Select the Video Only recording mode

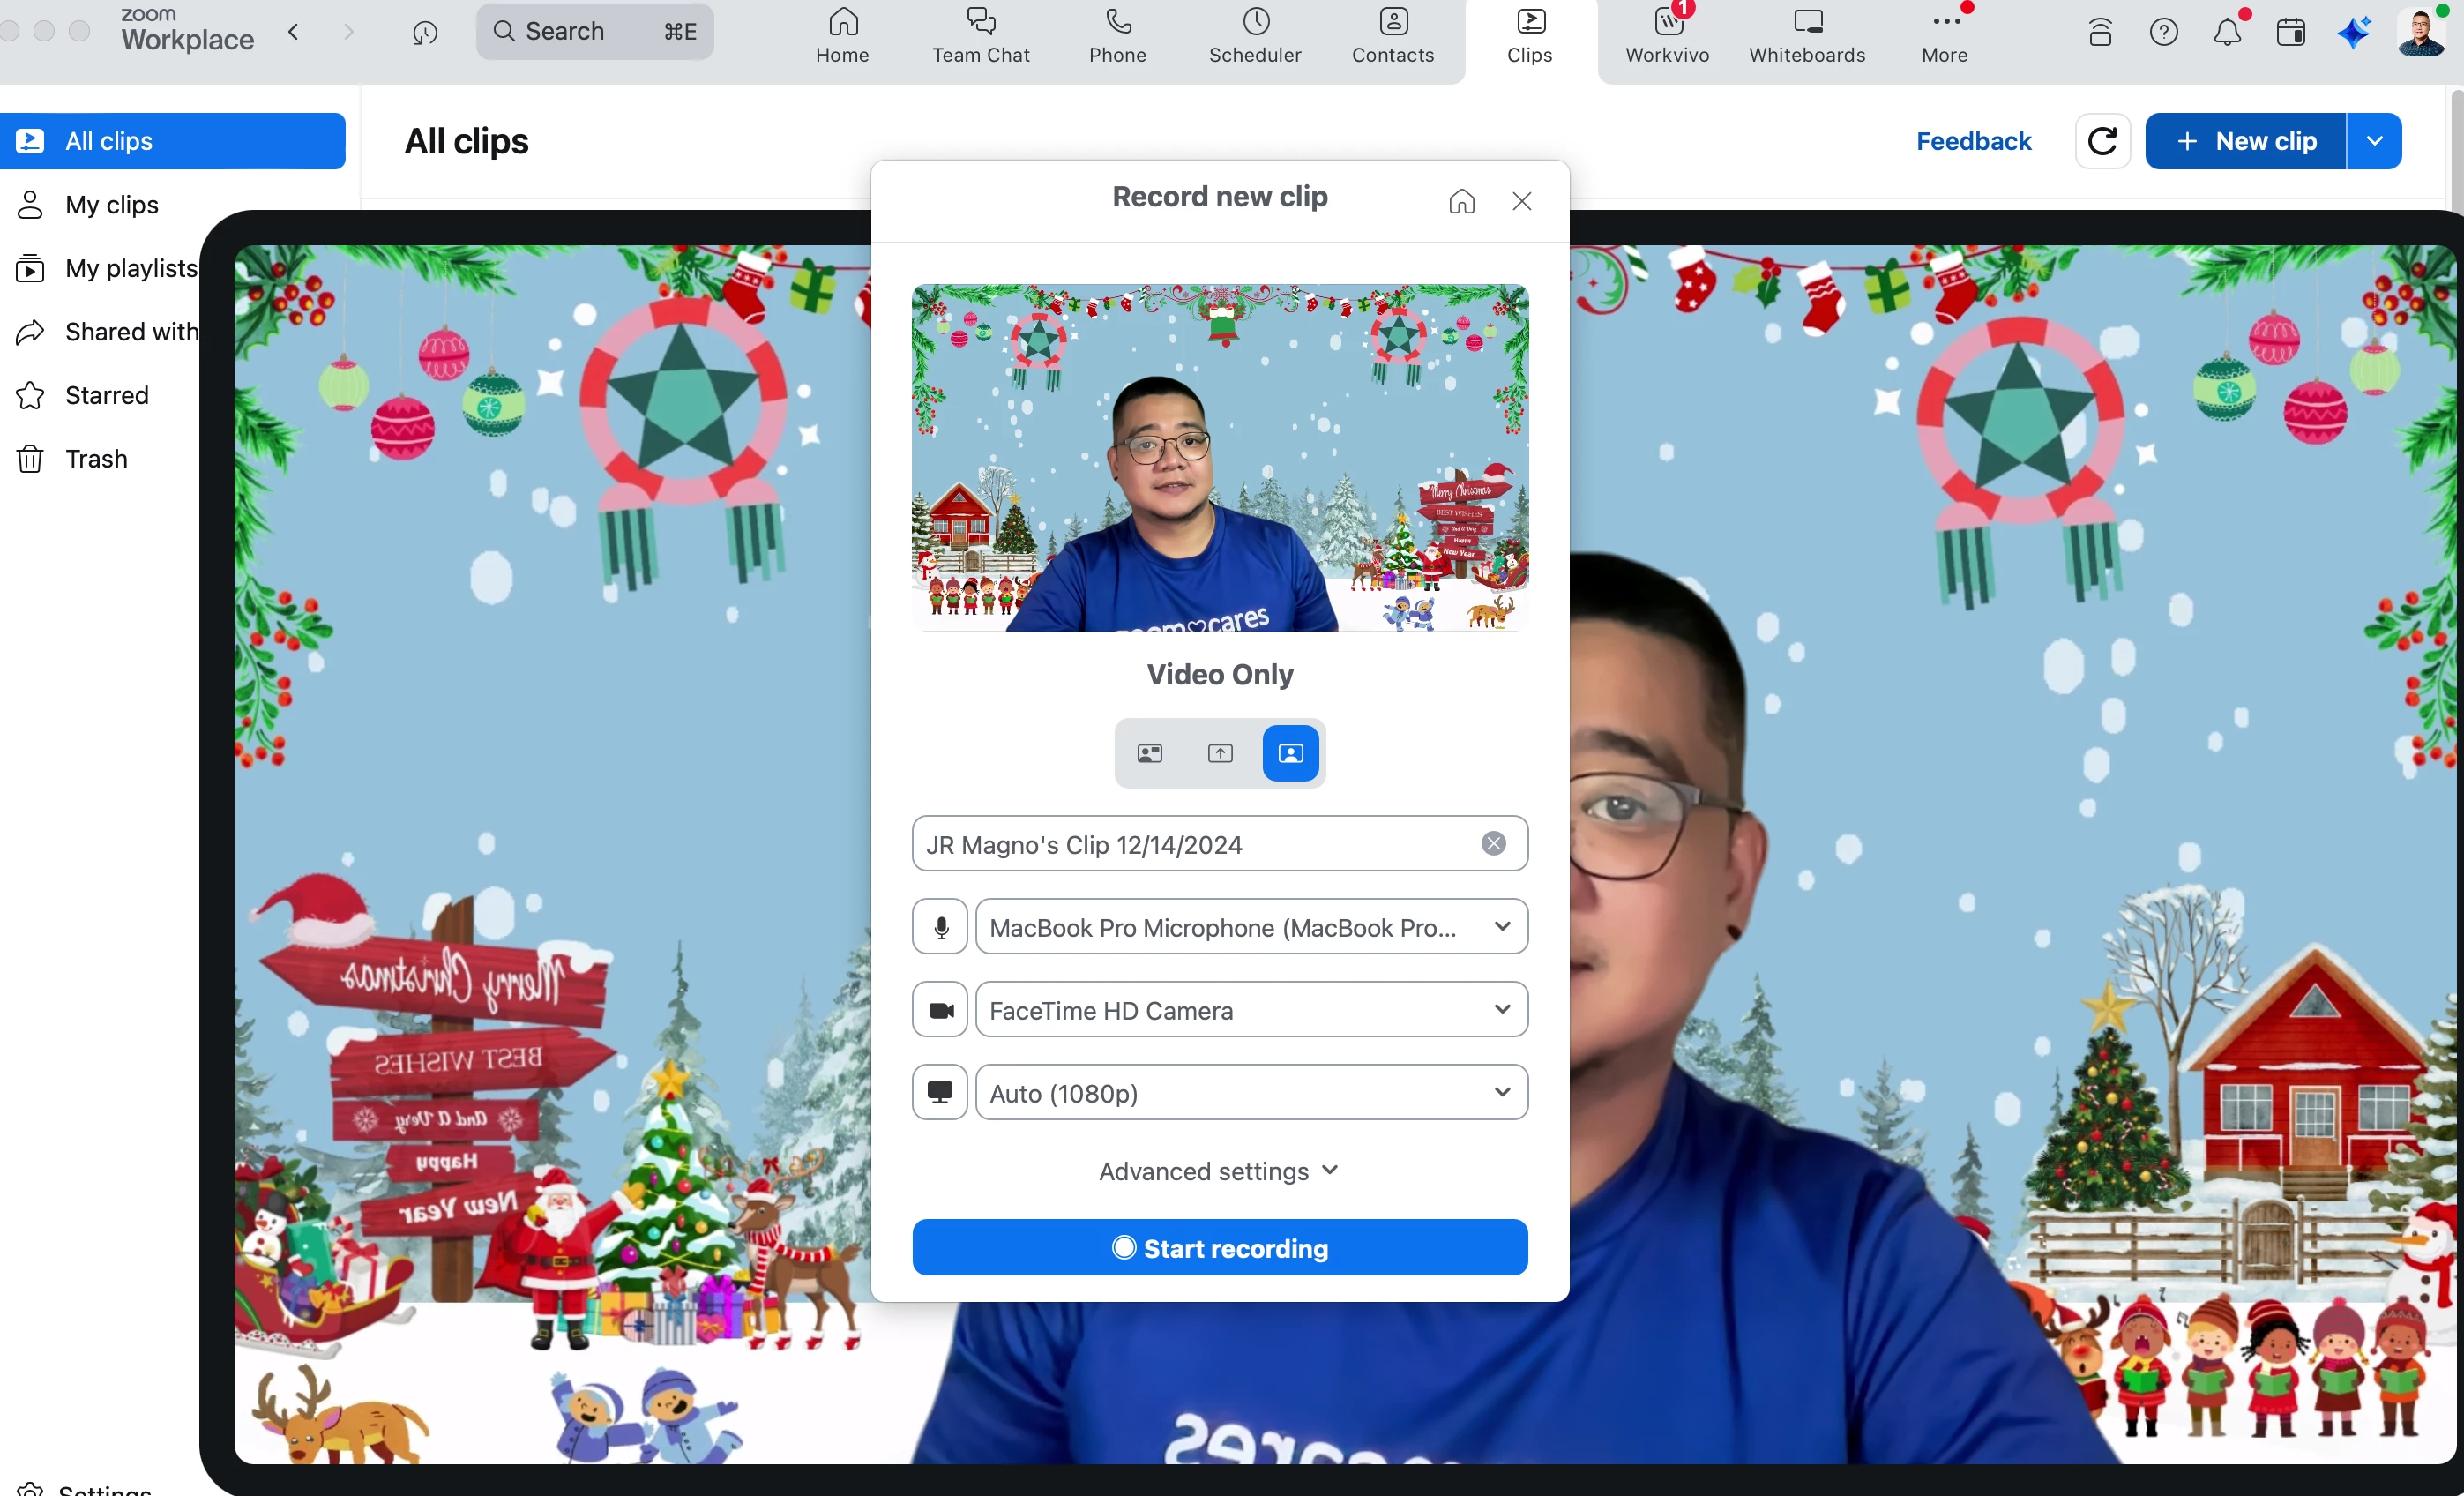click(1290, 753)
